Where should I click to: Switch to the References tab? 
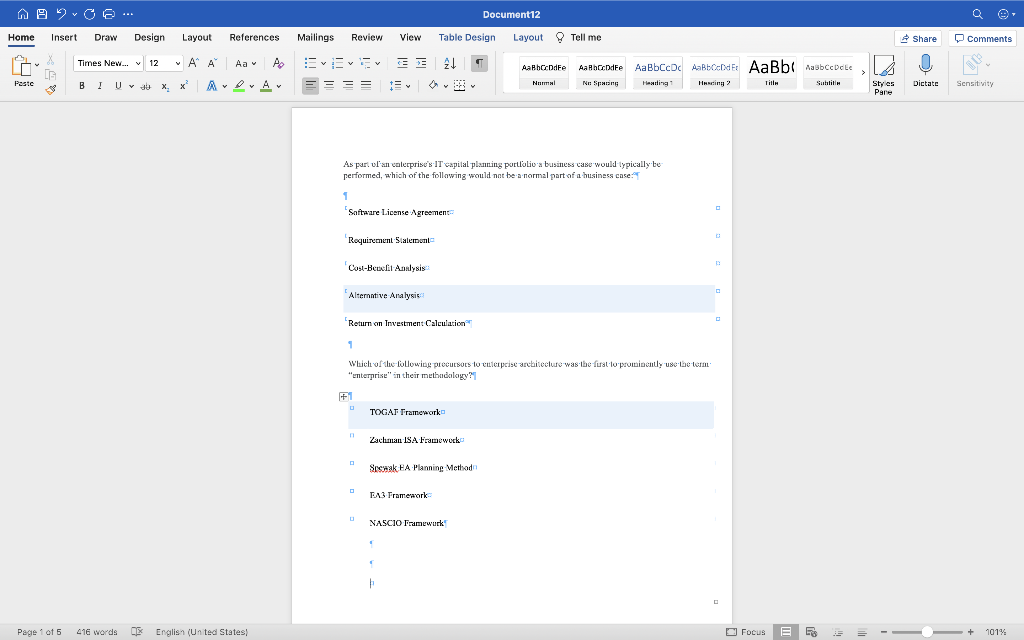click(x=254, y=37)
